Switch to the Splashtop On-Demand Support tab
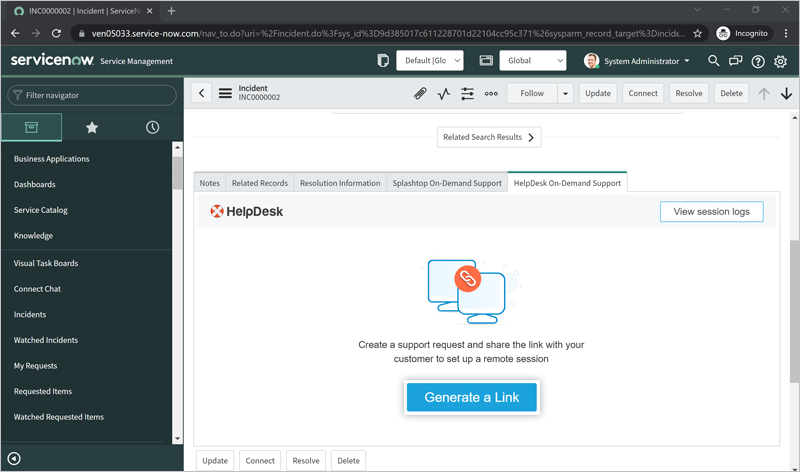 447,183
